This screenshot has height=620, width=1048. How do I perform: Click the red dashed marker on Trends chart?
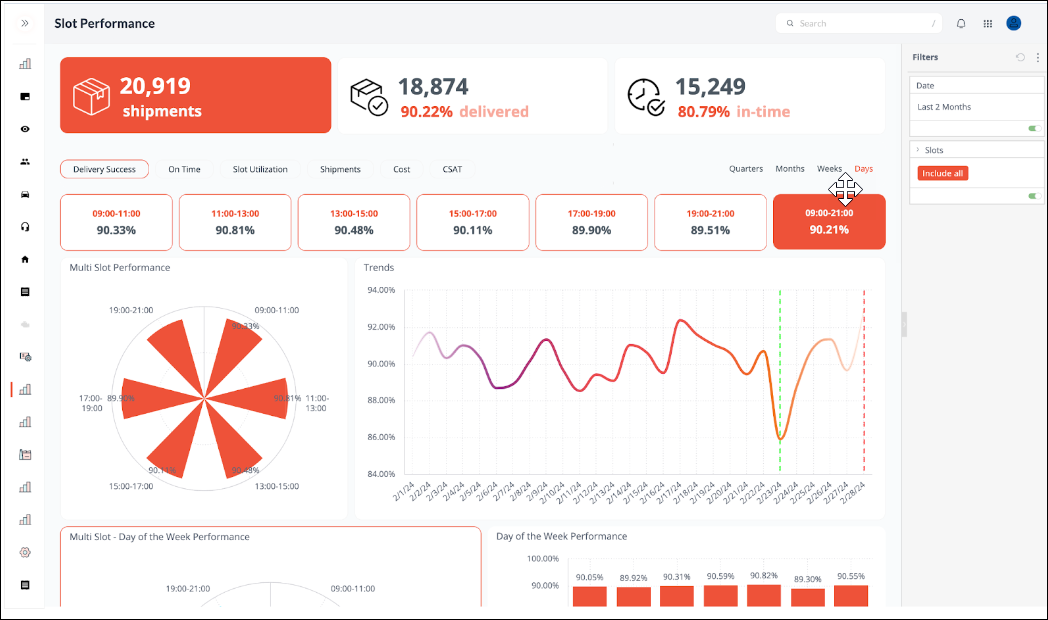(x=864, y=381)
